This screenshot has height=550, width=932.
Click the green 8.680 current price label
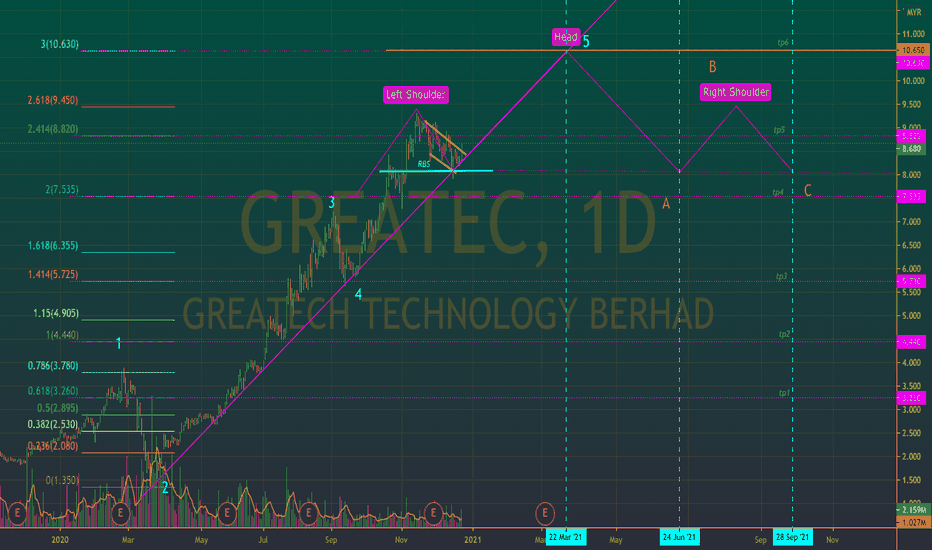(x=912, y=149)
